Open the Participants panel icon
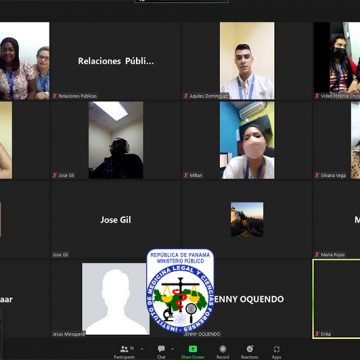Image resolution: width=360 pixels, height=360 pixels. pos(124,349)
